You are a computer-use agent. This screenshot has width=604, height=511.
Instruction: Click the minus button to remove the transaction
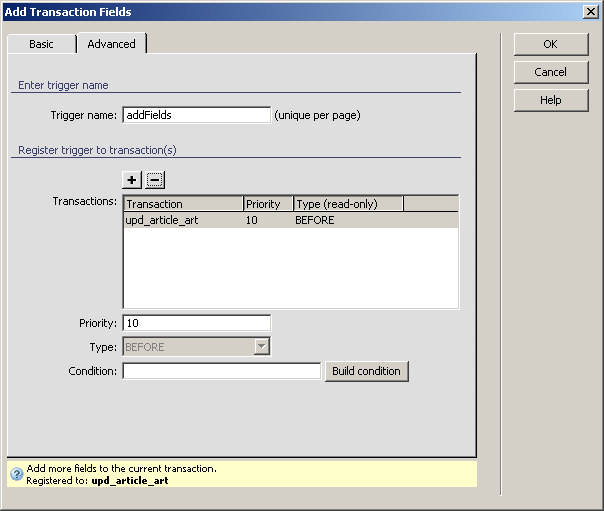pyautogui.click(x=155, y=180)
